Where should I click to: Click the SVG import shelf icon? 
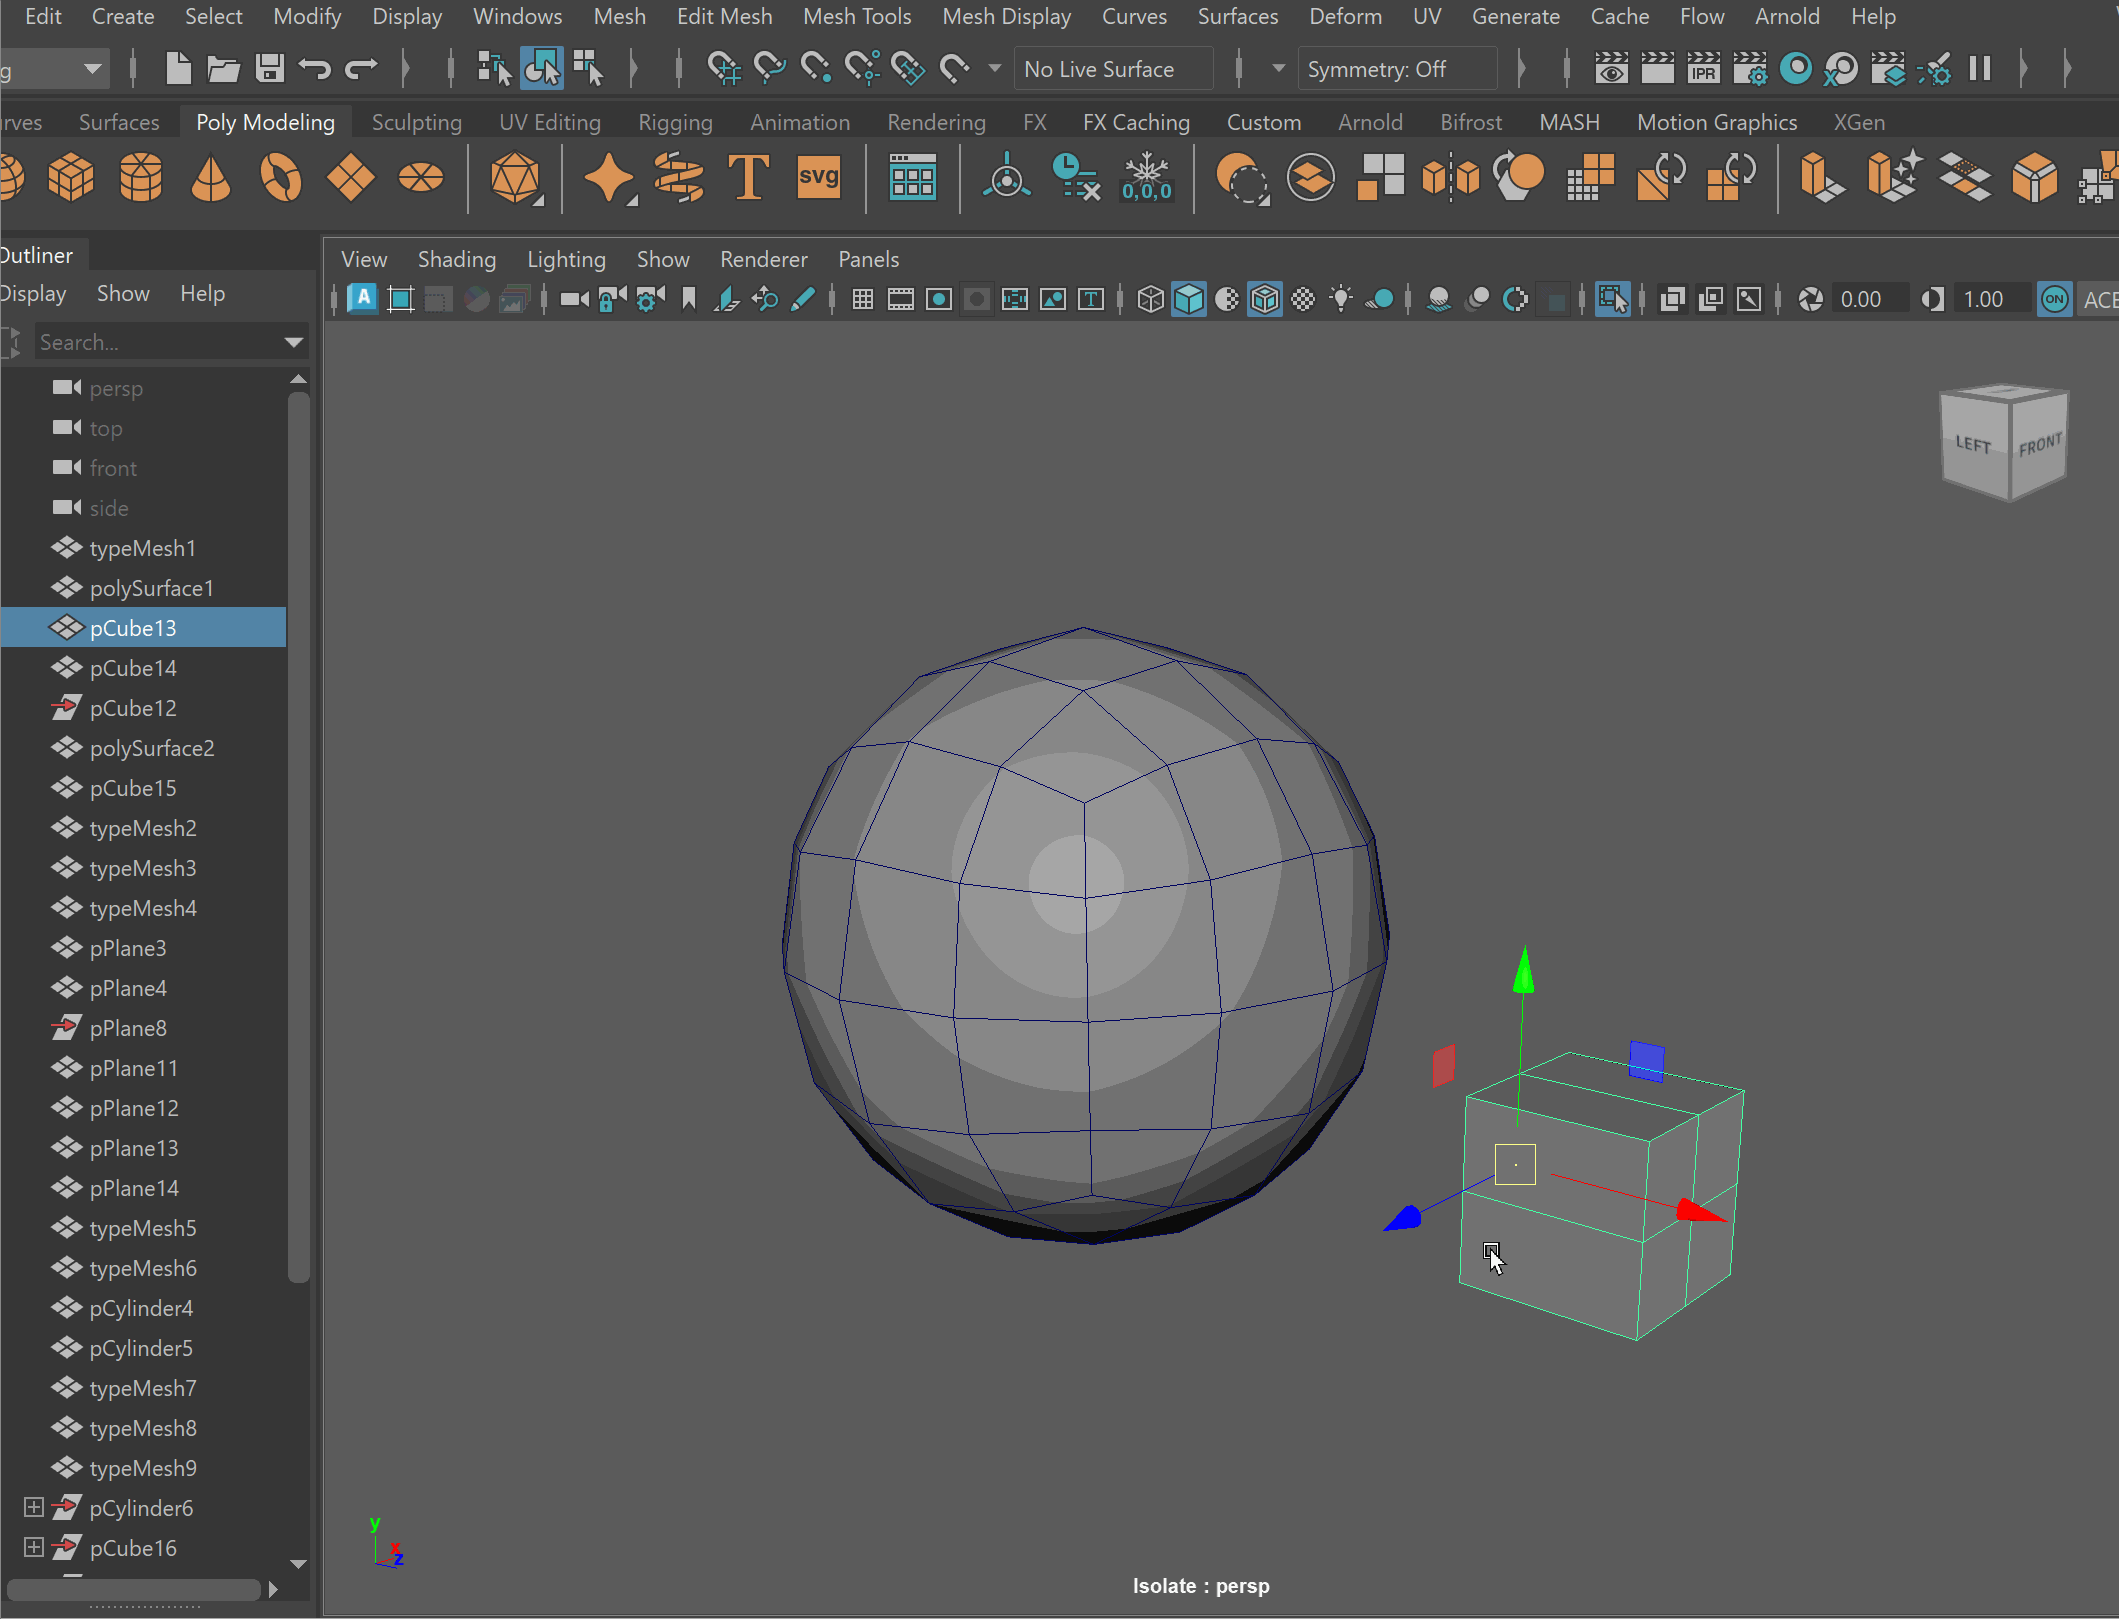818,179
